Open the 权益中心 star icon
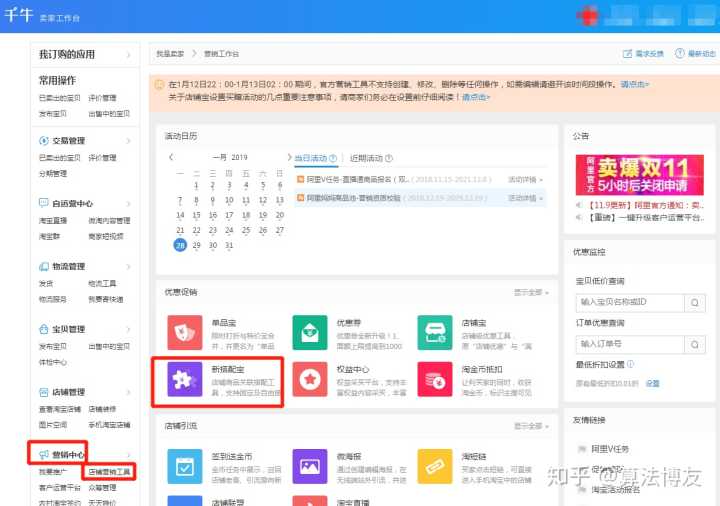The image size is (720, 506). tap(310, 380)
